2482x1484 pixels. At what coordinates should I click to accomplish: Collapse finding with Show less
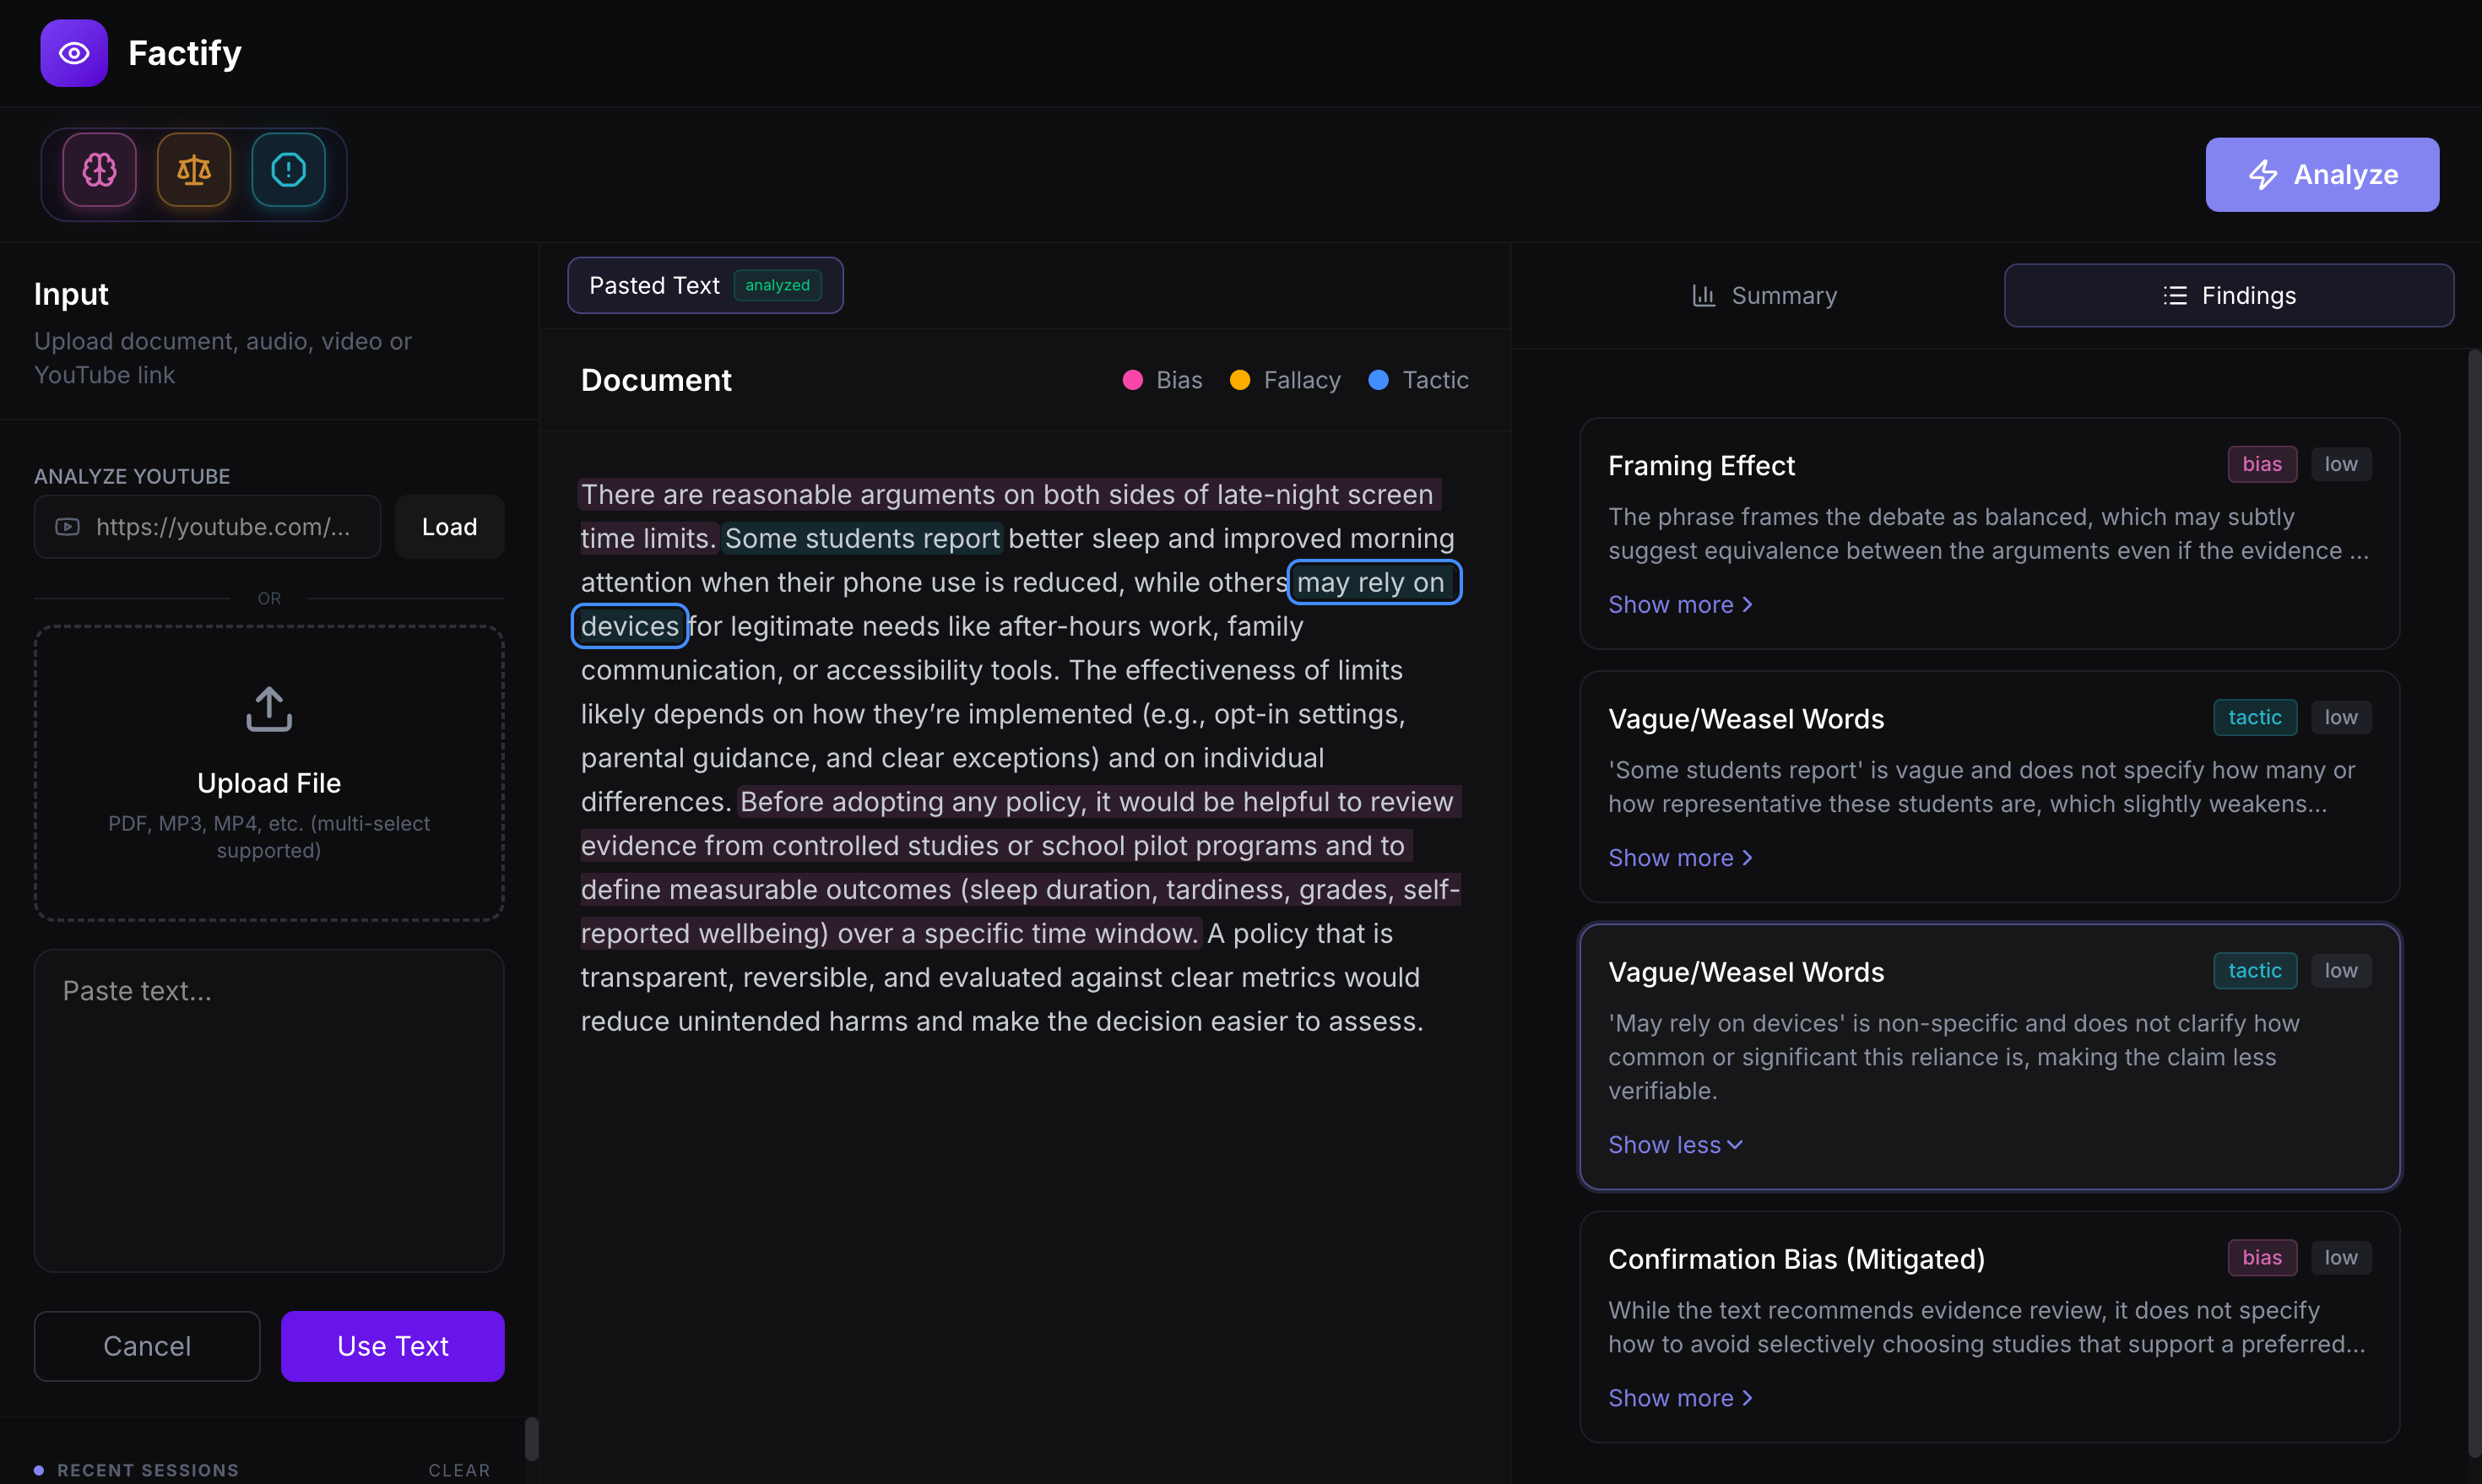[x=1674, y=1145]
